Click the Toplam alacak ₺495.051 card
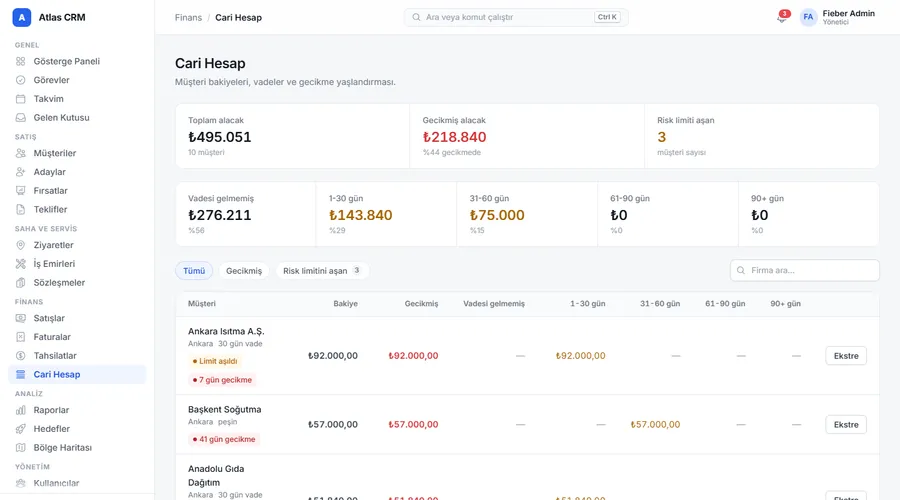900x500 pixels. coord(293,136)
